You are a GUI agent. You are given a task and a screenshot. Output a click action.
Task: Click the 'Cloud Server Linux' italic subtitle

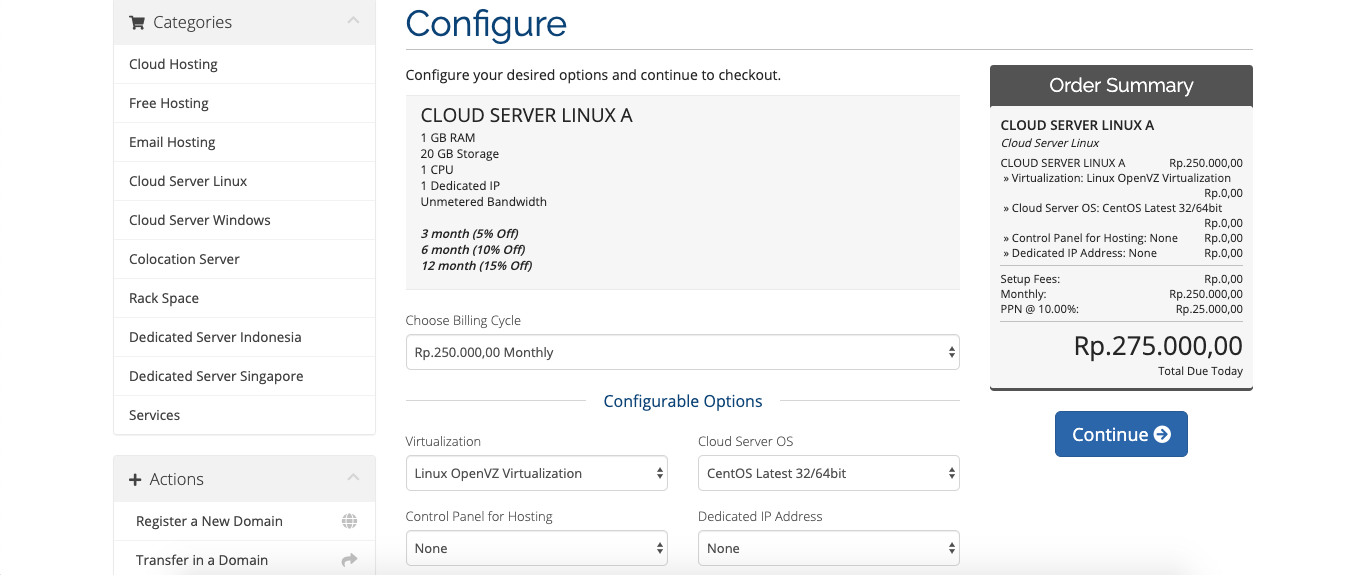click(x=1050, y=143)
